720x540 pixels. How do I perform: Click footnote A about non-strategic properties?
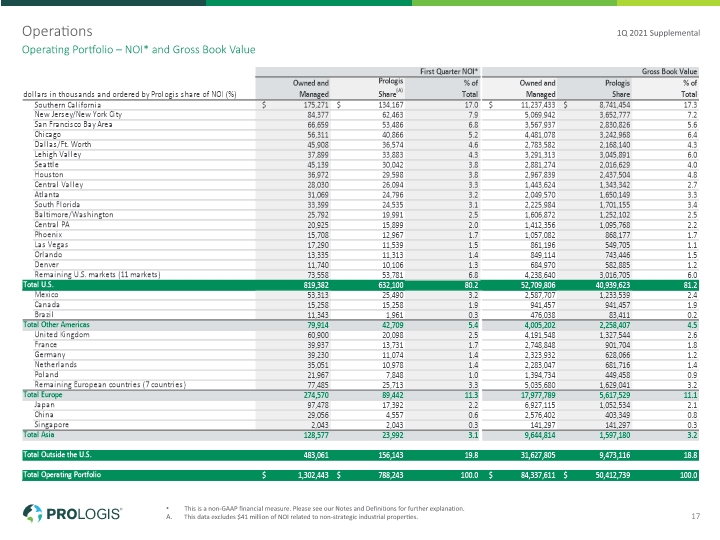(301, 517)
